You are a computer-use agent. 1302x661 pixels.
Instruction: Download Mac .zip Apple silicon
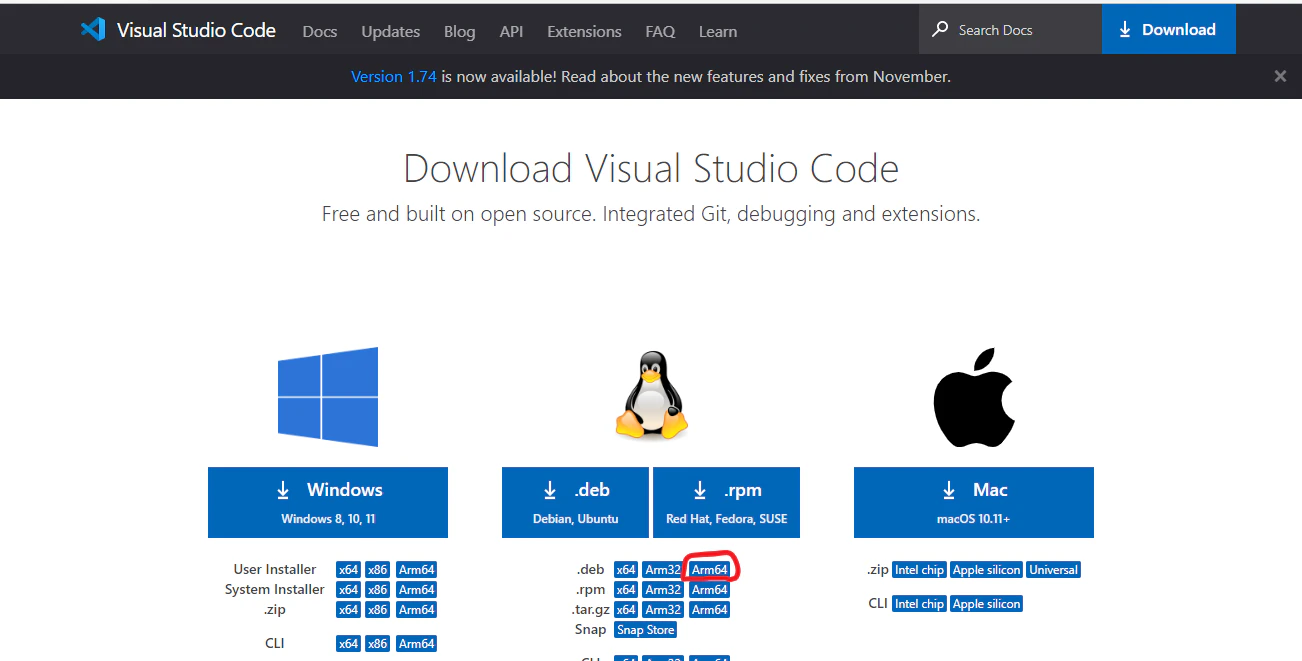tap(987, 570)
